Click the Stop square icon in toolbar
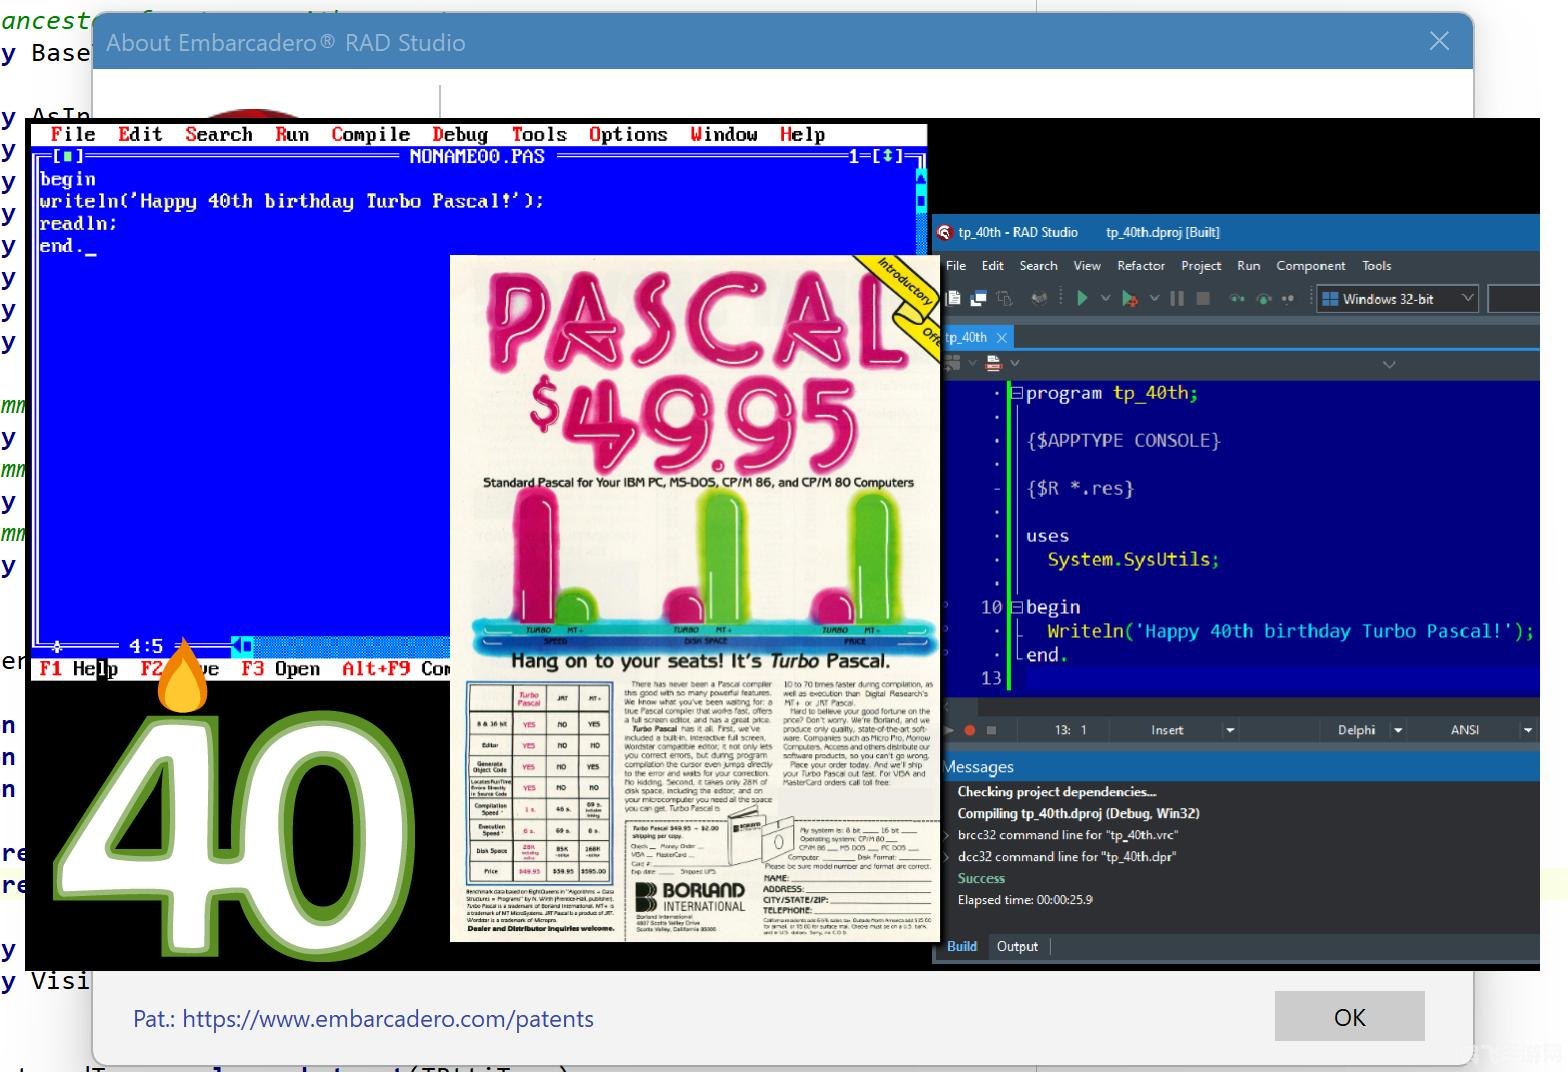 (1203, 298)
